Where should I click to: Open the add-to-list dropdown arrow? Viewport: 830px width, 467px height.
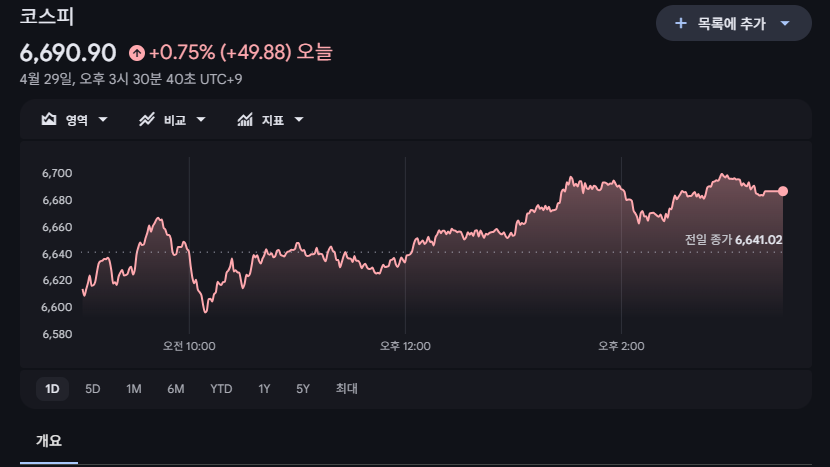tap(785, 23)
